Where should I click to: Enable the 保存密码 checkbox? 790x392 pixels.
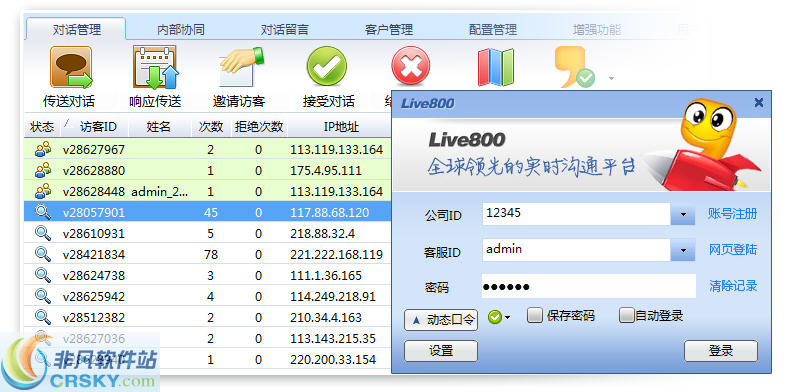tap(535, 316)
